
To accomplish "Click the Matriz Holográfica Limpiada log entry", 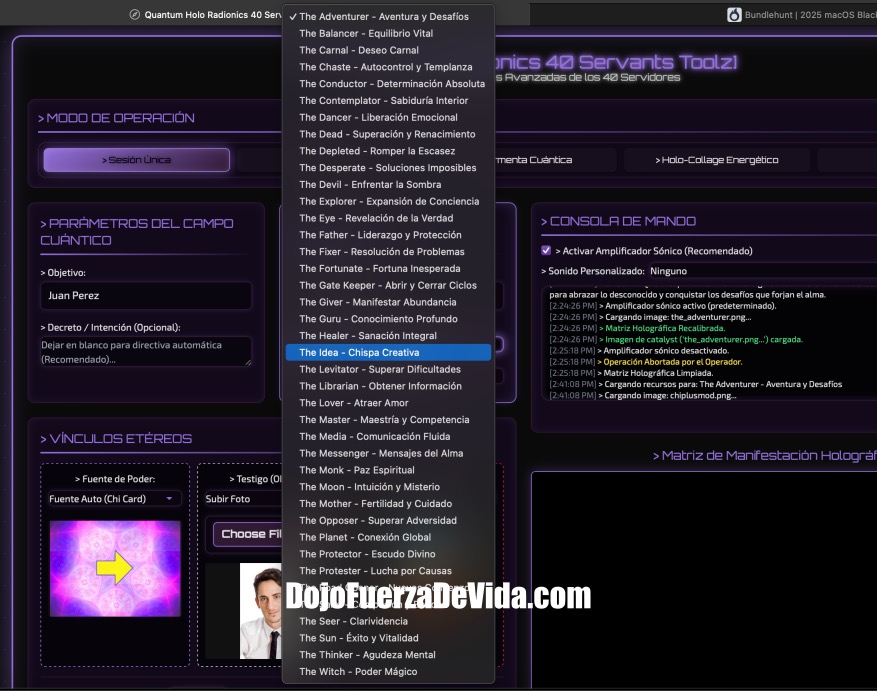I will click(631, 373).
